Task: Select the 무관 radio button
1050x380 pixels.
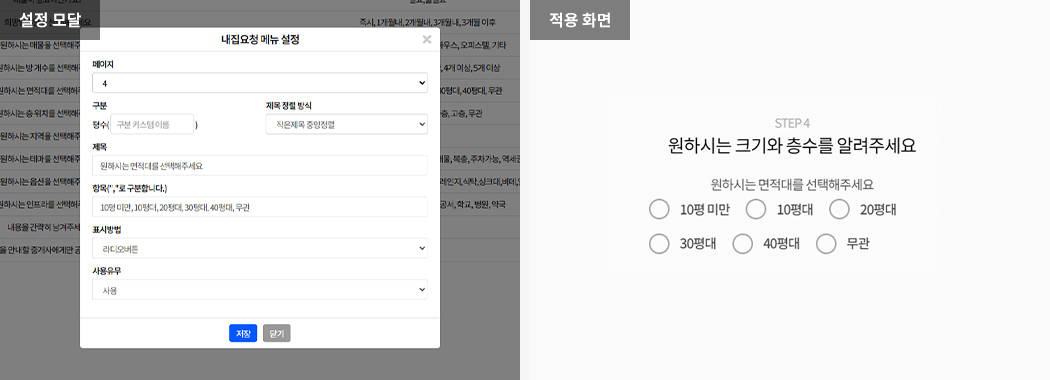Action: (826, 243)
